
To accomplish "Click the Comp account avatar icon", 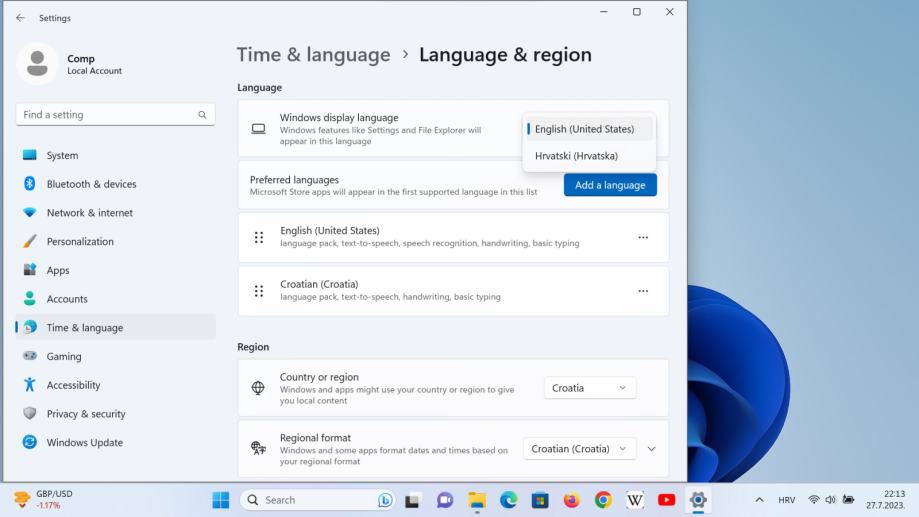I will click(38, 63).
